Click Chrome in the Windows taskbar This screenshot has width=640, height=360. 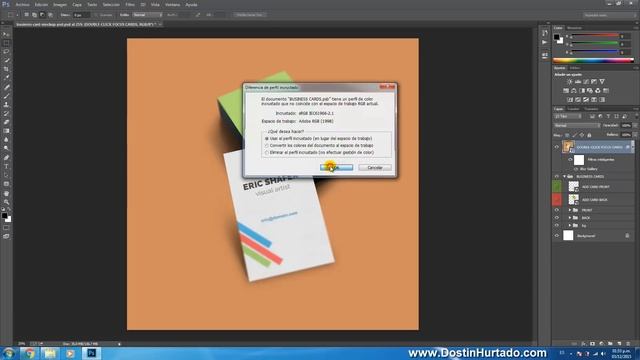tap(29, 353)
